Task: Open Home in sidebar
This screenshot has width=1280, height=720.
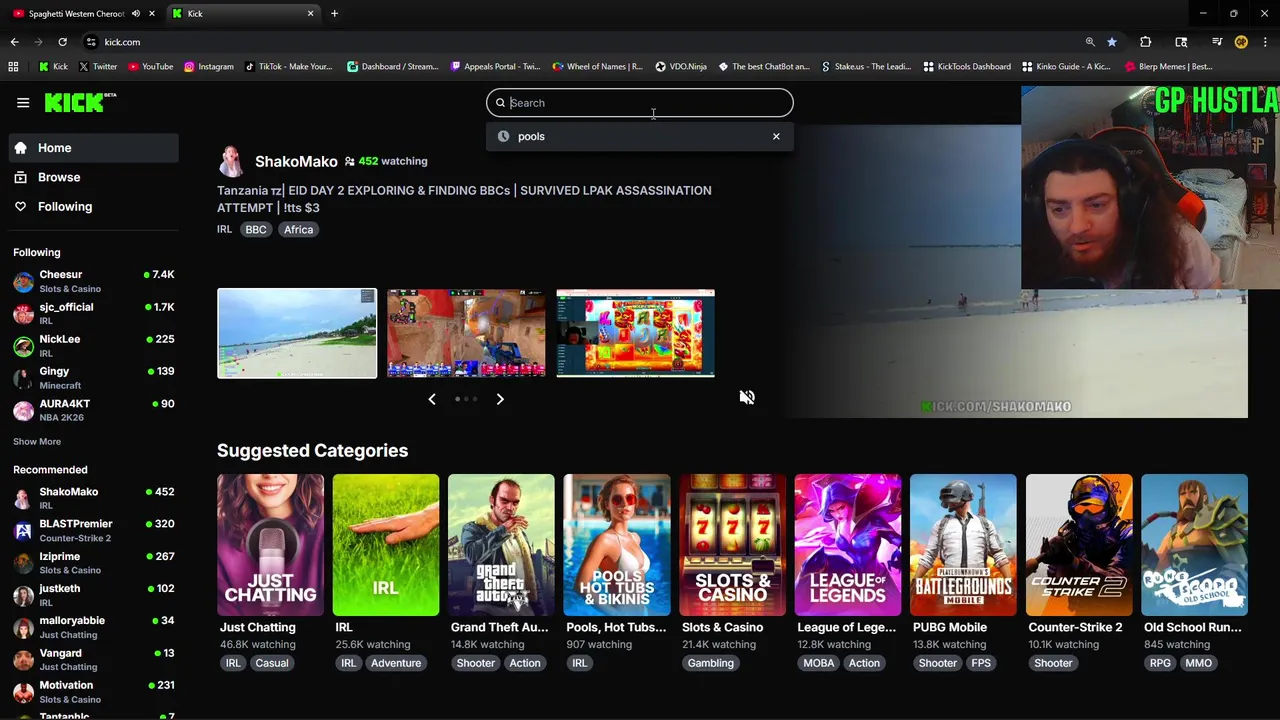Action: pos(94,148)
